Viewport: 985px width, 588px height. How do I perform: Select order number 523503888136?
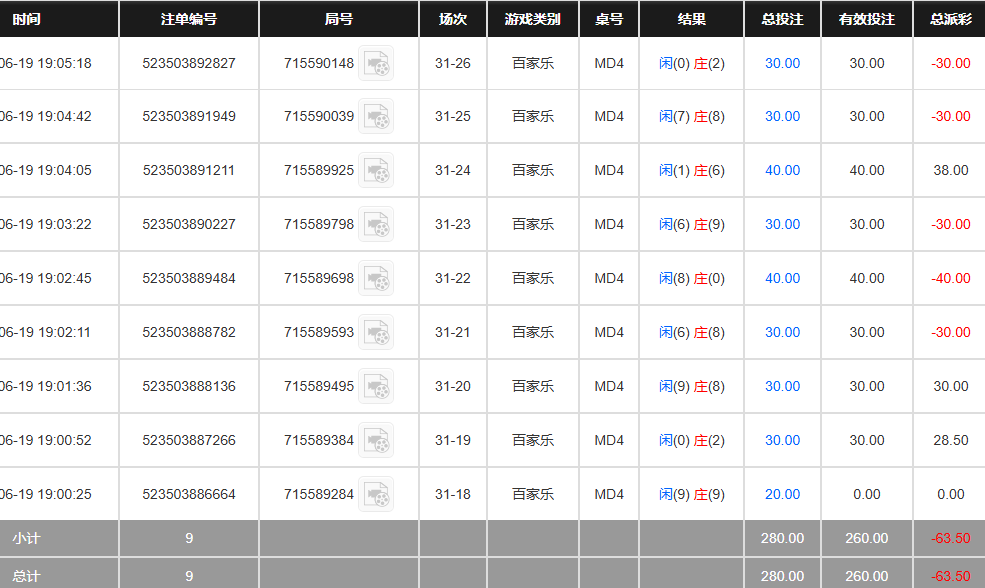[189, 386]
